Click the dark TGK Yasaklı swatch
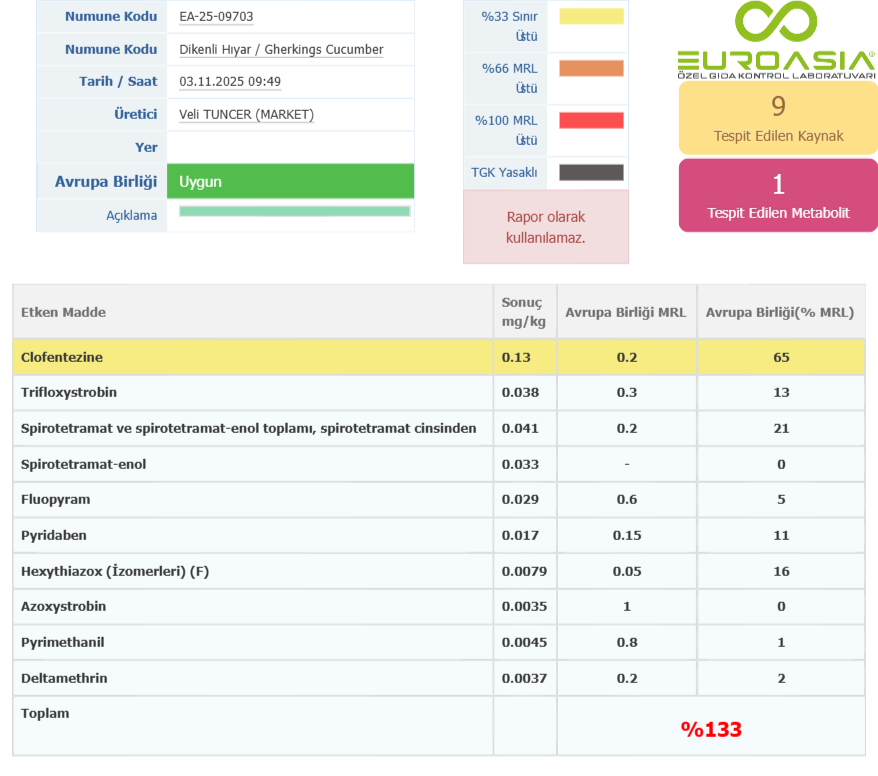Viewport: 878px width, 776px height. click(591, 173)
